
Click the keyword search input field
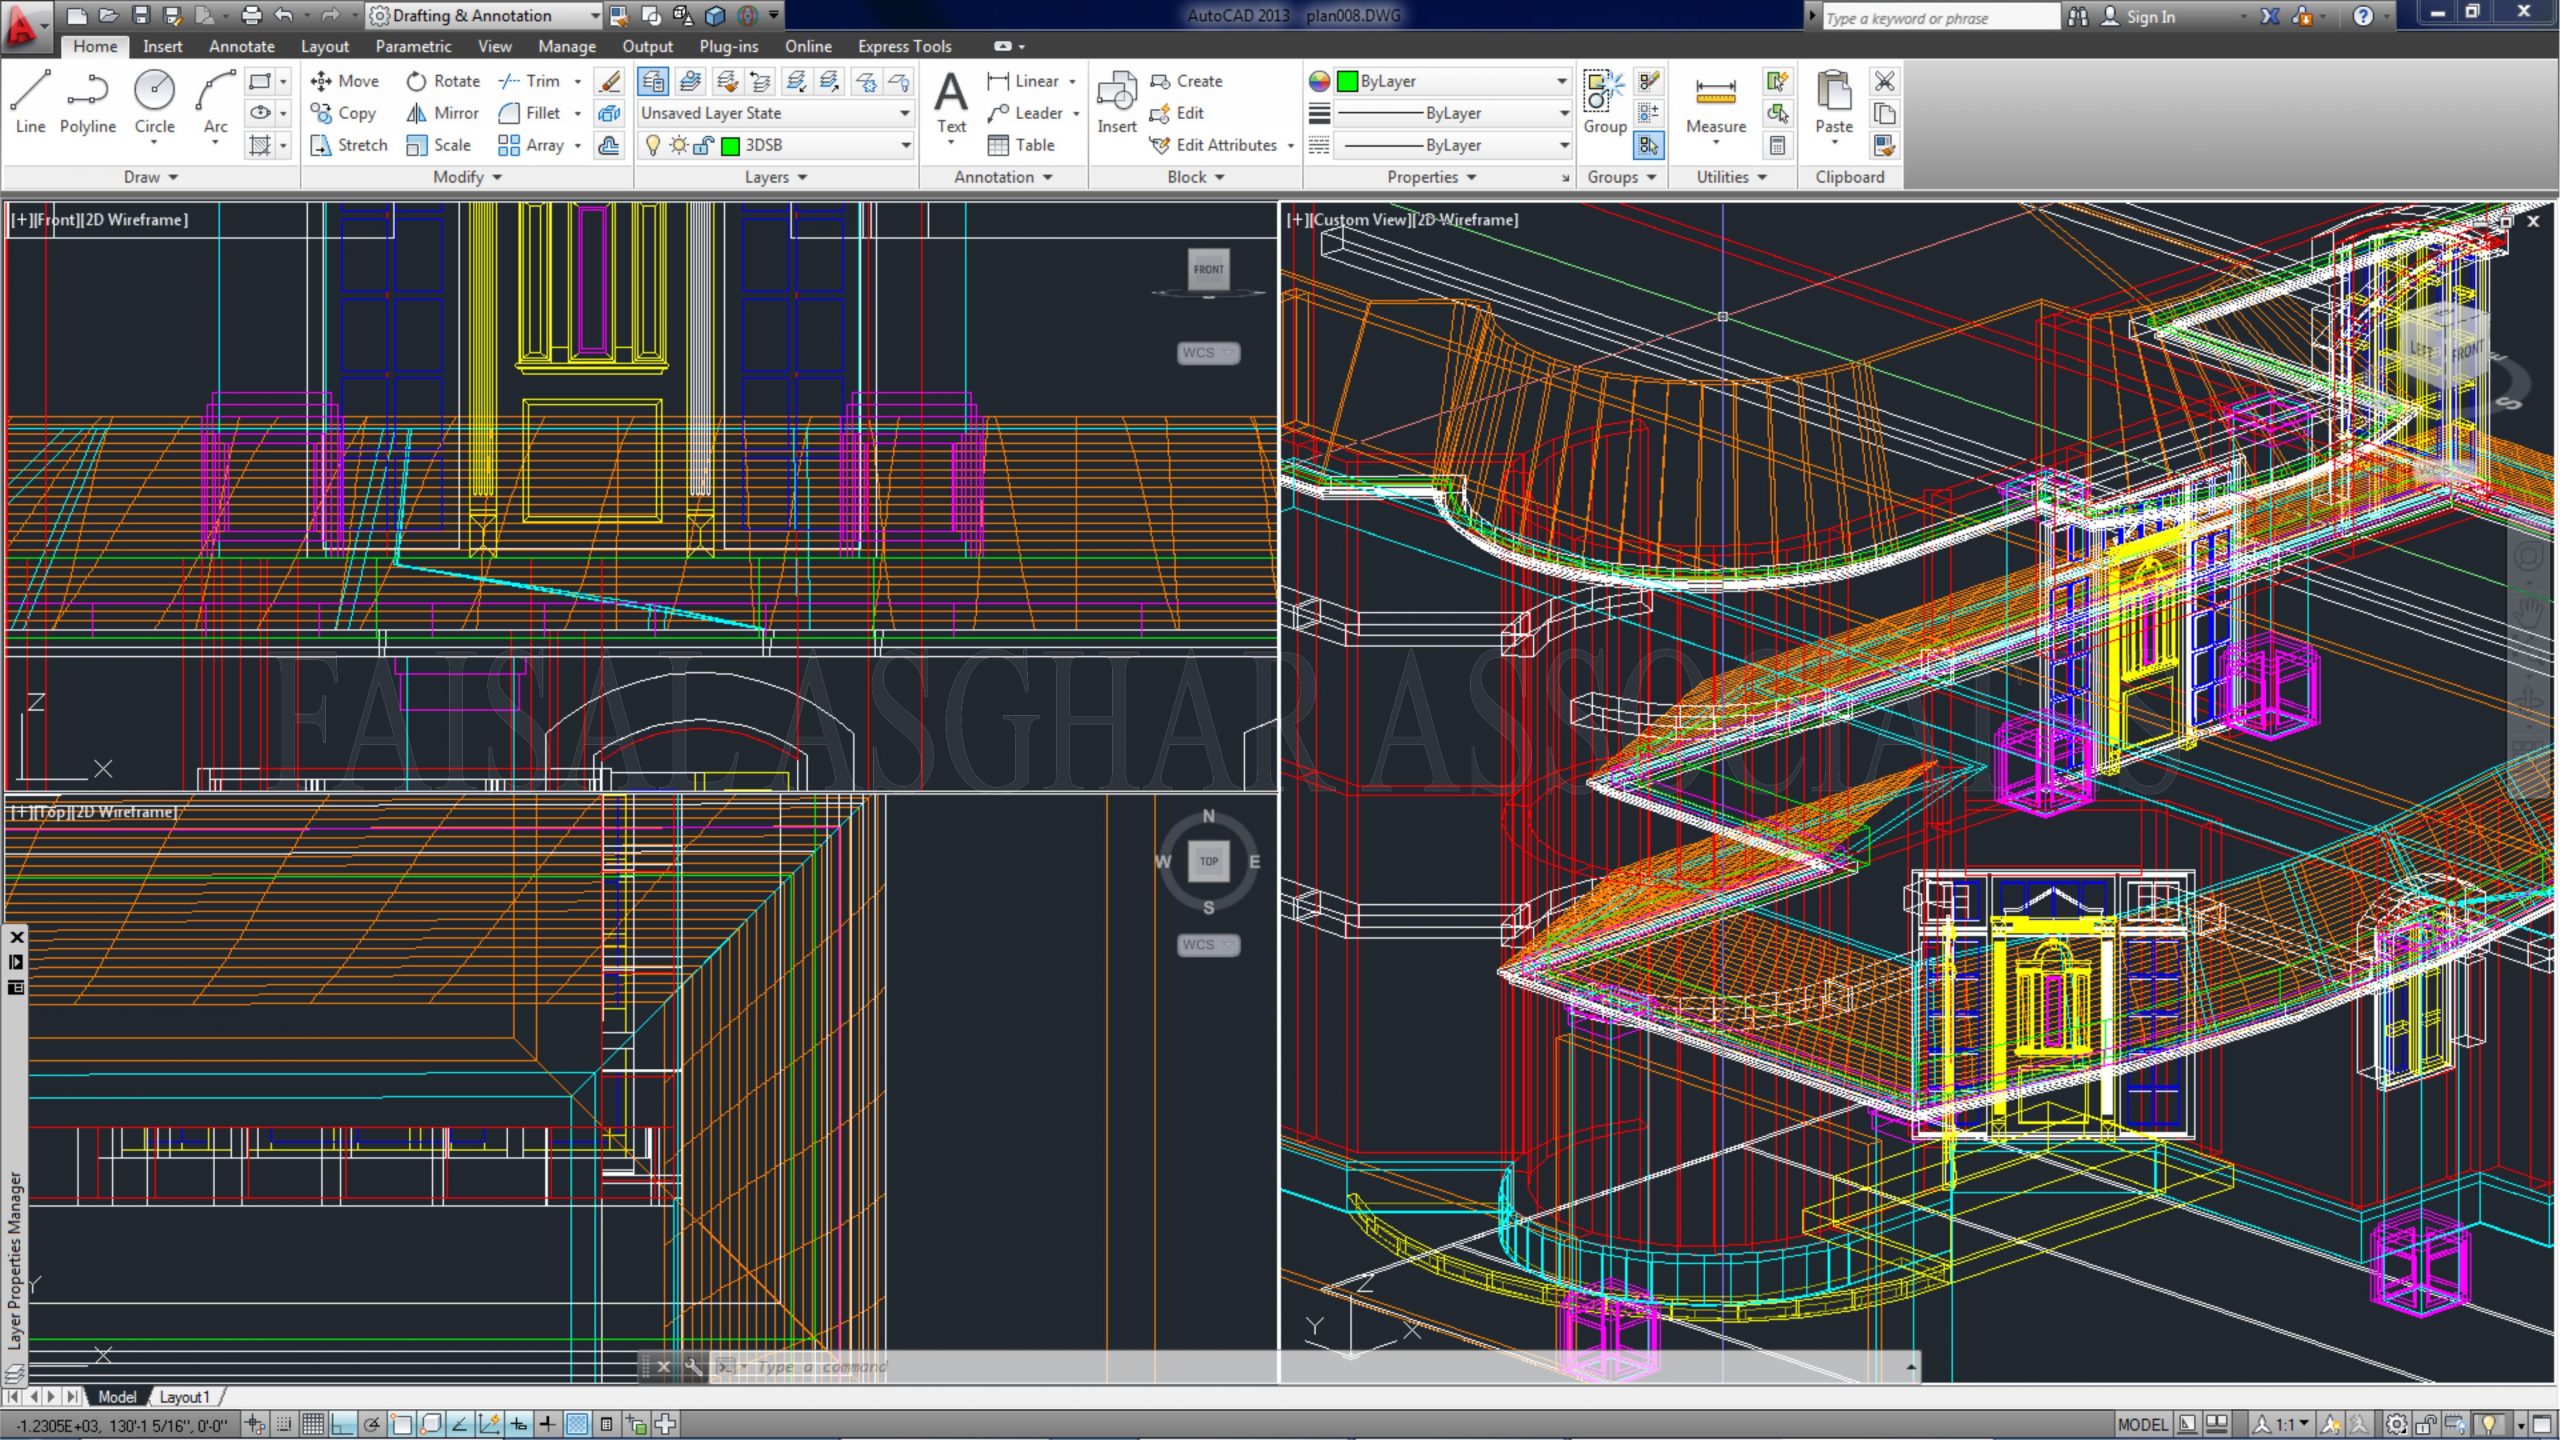pos(1938,18)
